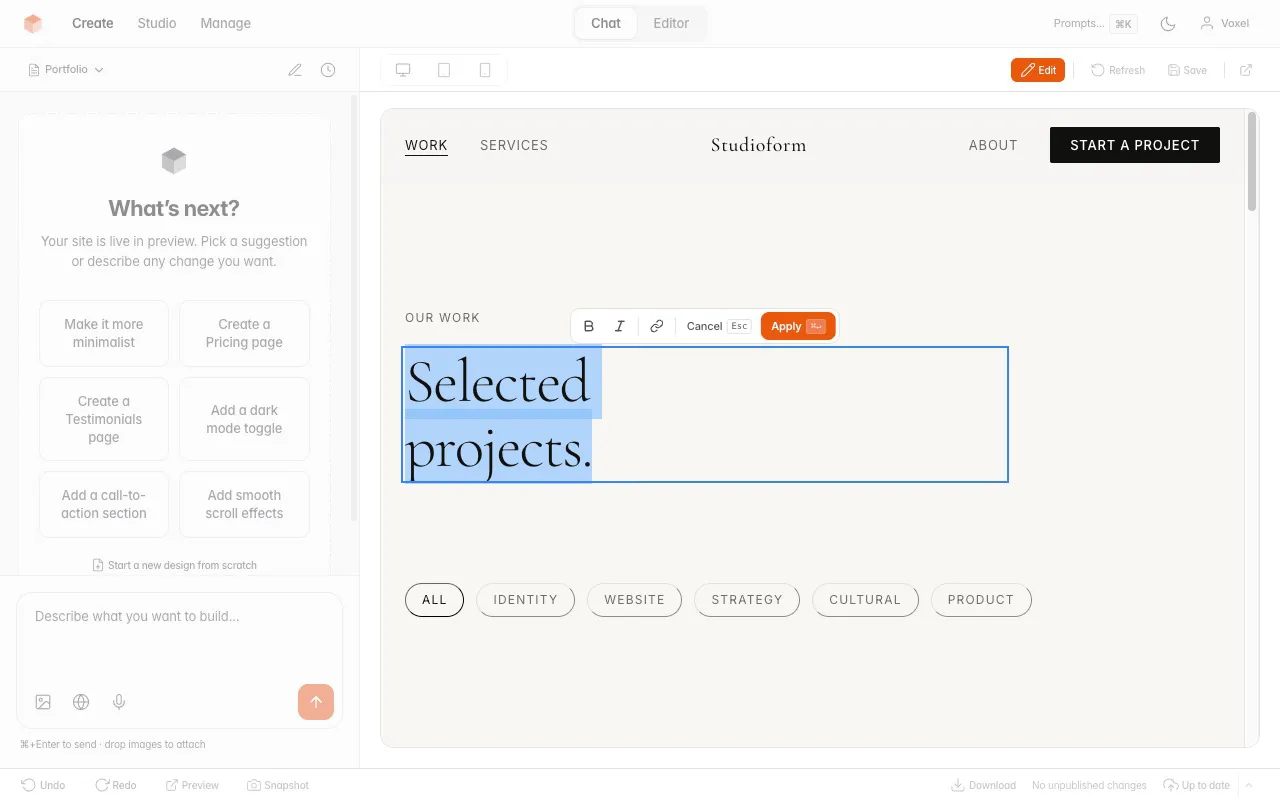This screenshot has width=1280, height=800.
Task: Expand the chevron next to Up to date
Action: coord(1248,785)
